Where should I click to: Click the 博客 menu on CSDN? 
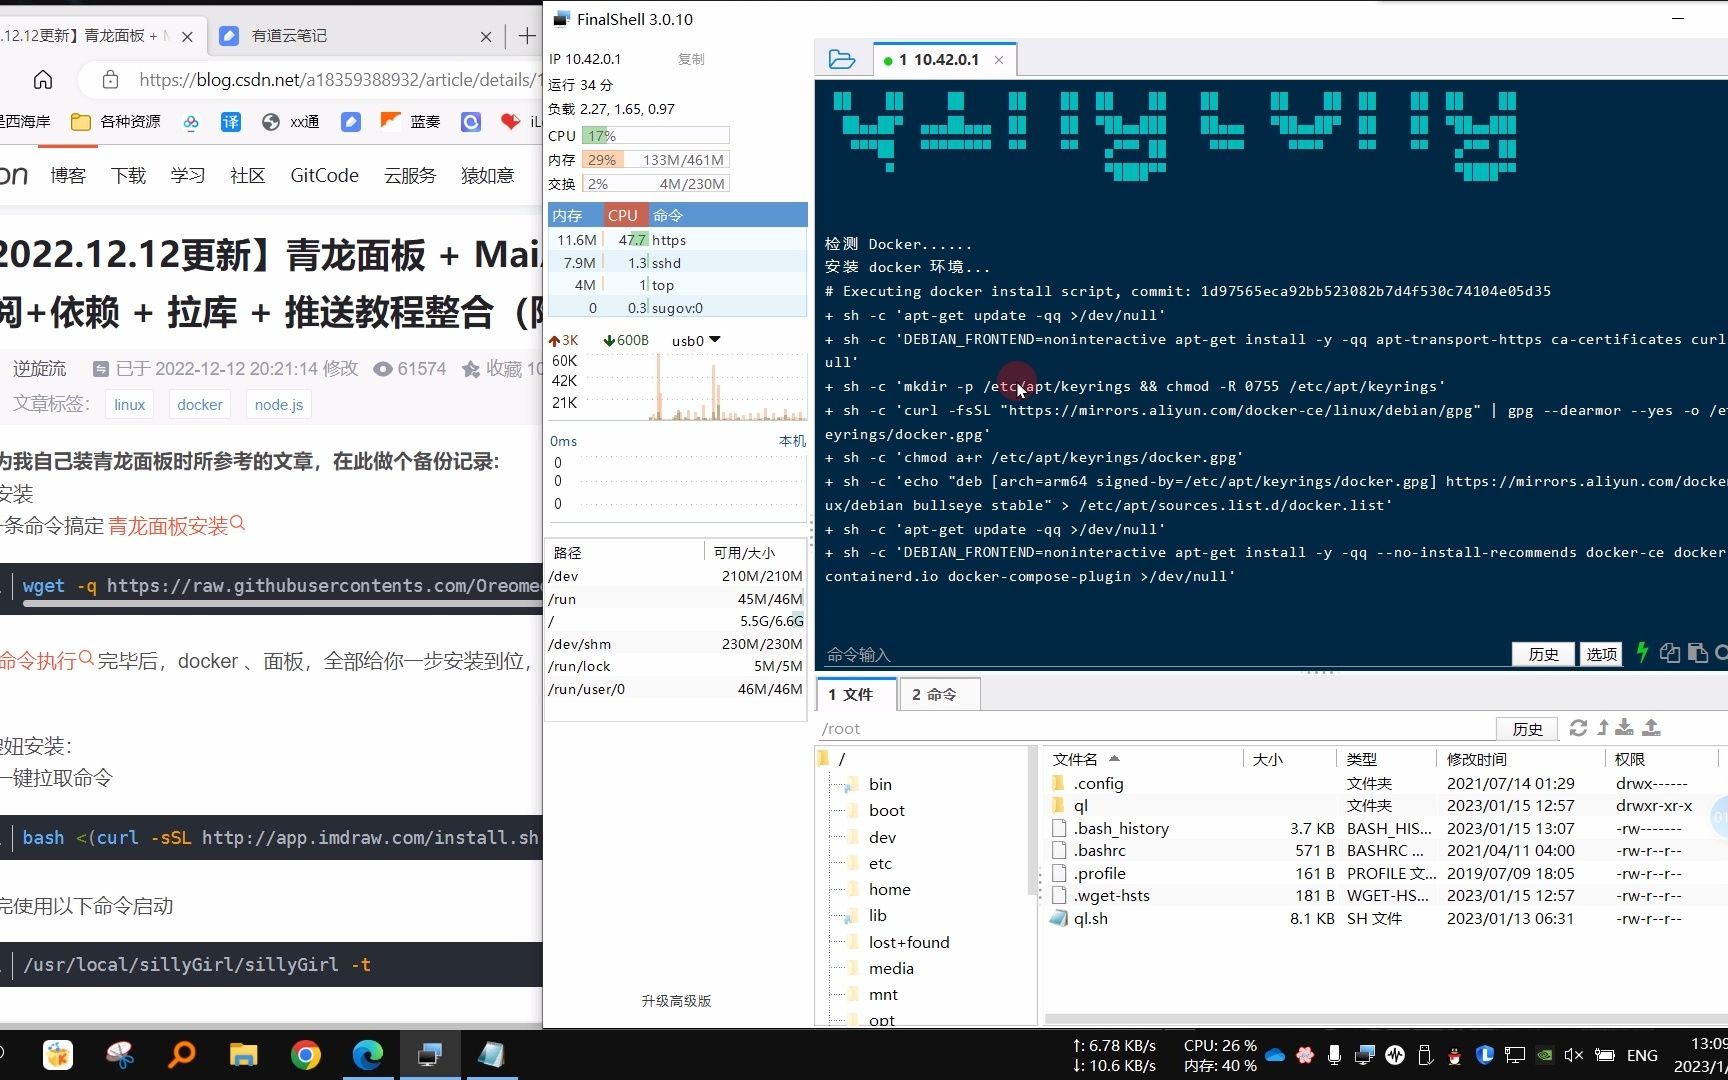pyautogui.click(x=68, y=175)
